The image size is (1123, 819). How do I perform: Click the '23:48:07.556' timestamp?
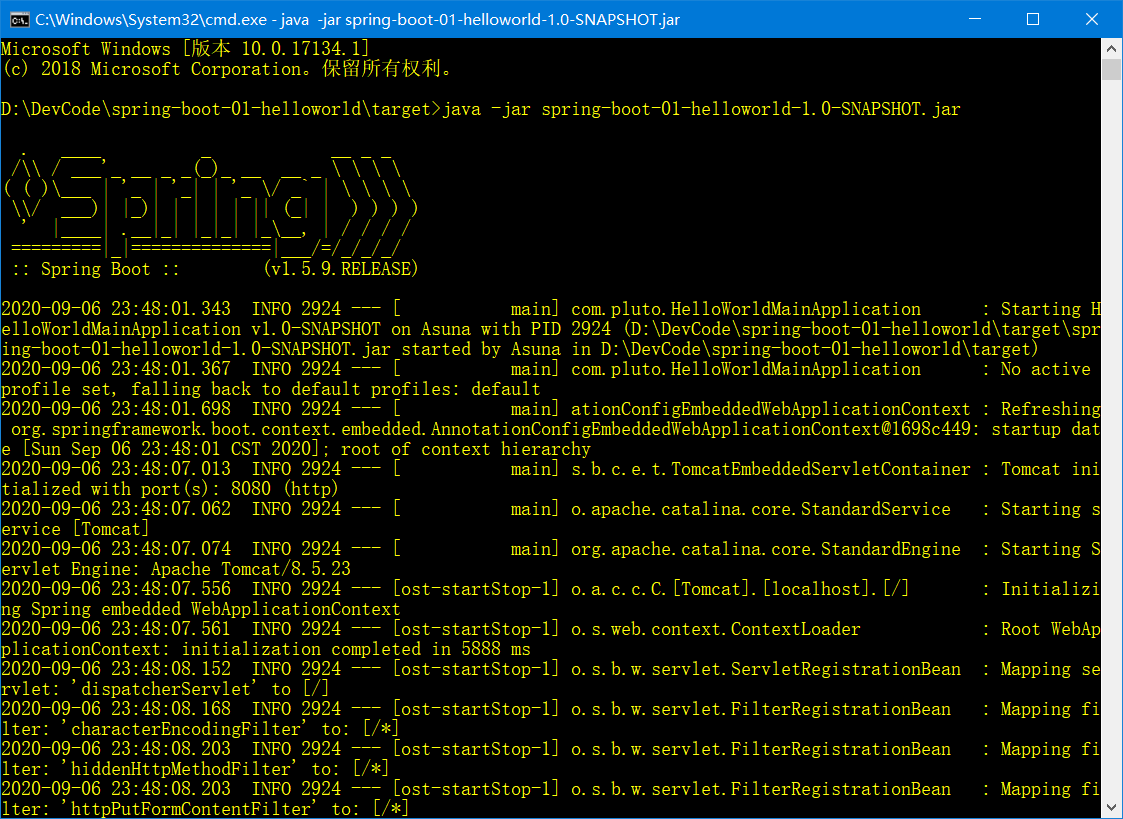[x=171, y=589]
